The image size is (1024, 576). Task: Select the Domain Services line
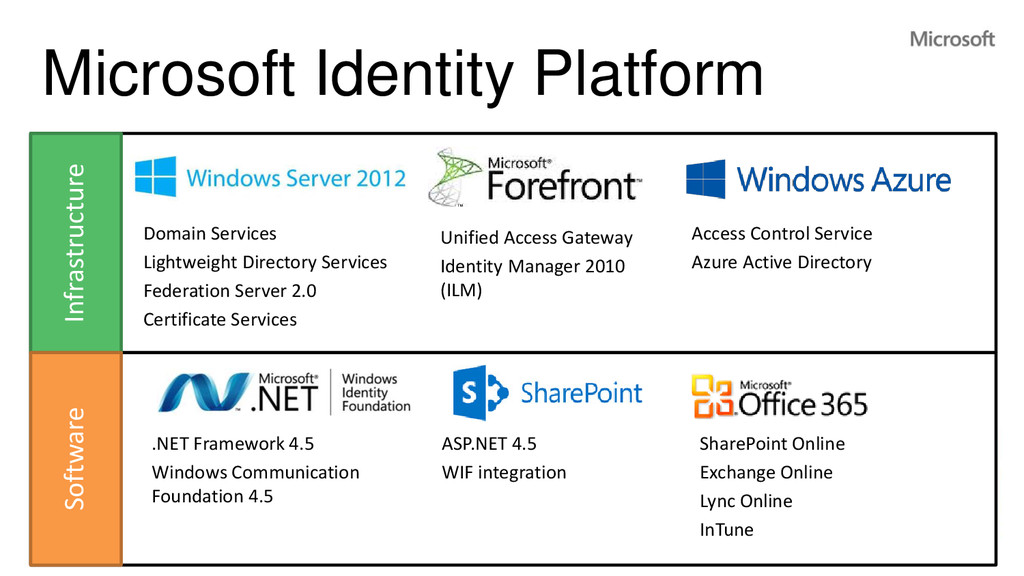pos(210,233)
